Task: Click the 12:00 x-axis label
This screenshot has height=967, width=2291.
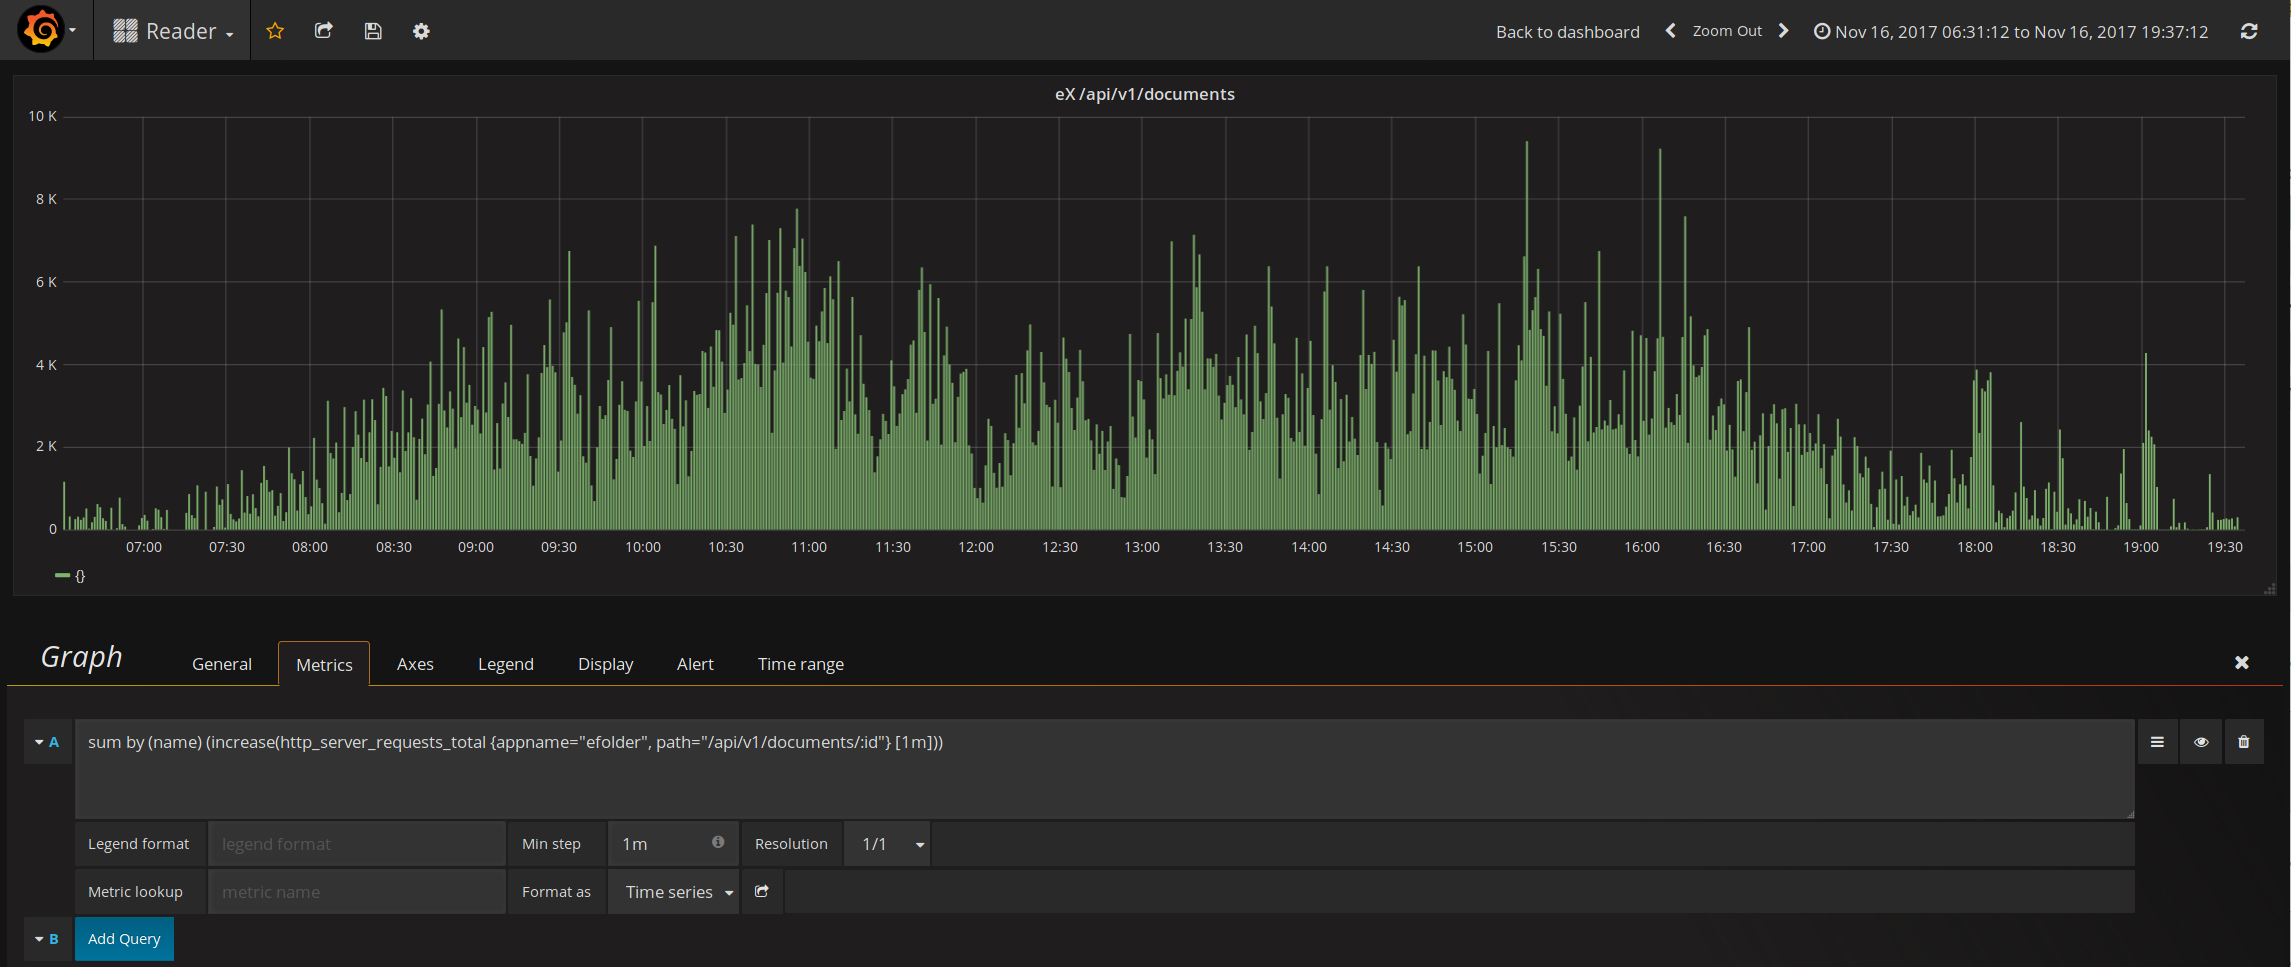Action: click(x=976, y=547)
